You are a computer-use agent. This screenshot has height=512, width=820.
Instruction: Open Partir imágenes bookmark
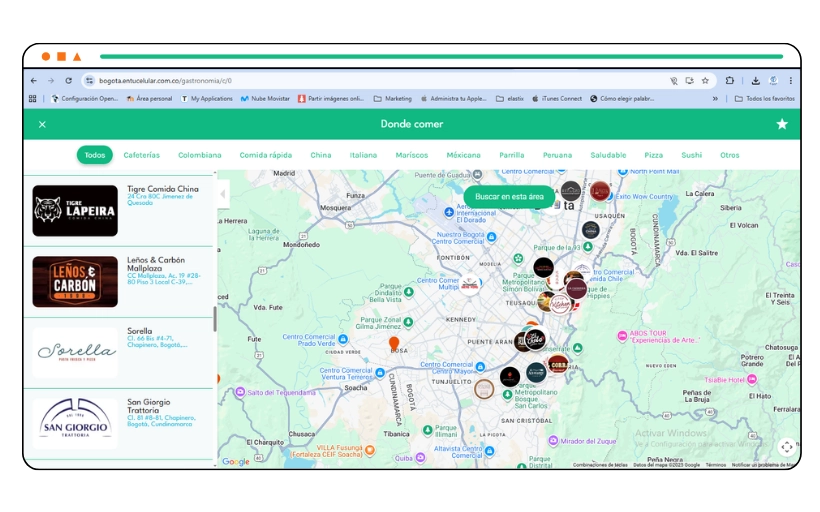pyautogui.click(x=331, y=98)
